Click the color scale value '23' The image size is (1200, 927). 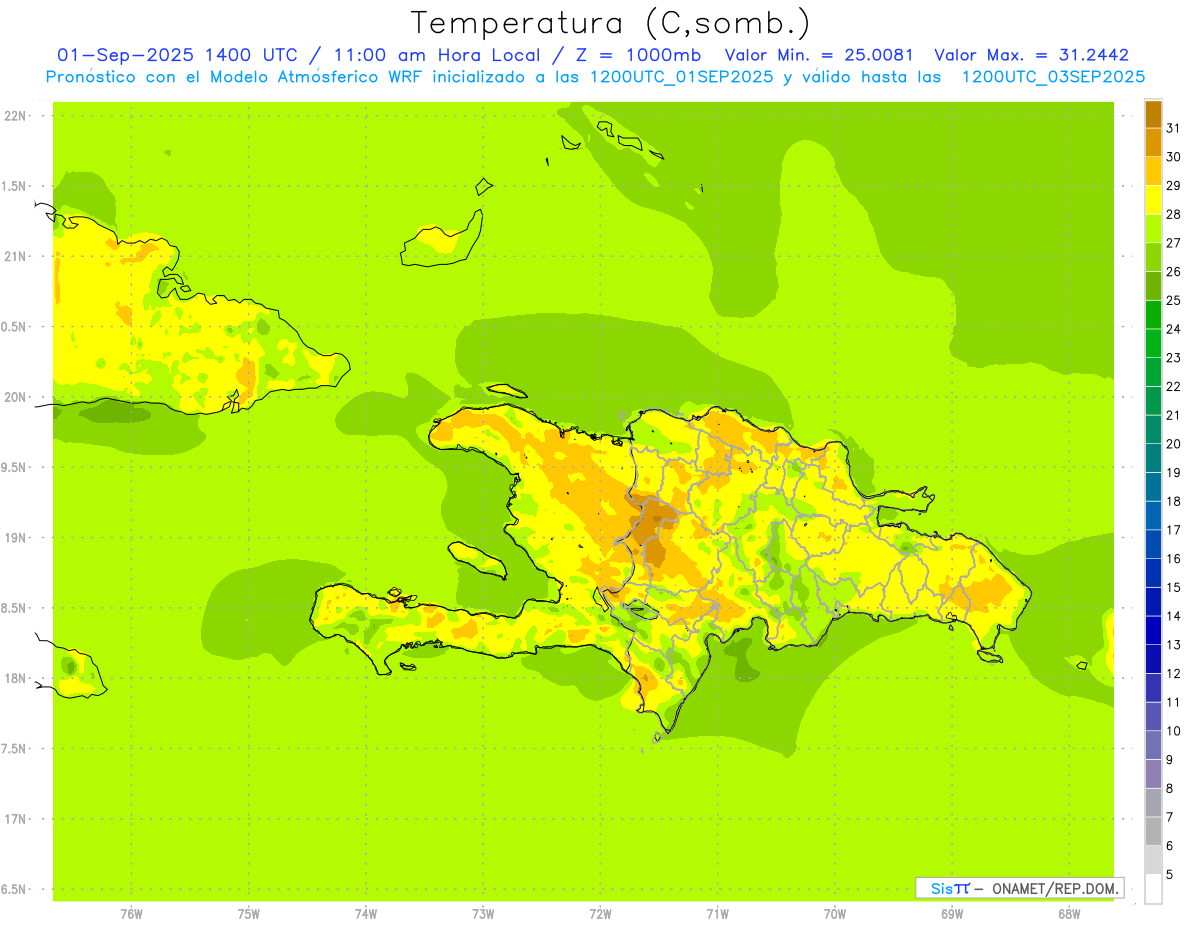point(1173,358)
